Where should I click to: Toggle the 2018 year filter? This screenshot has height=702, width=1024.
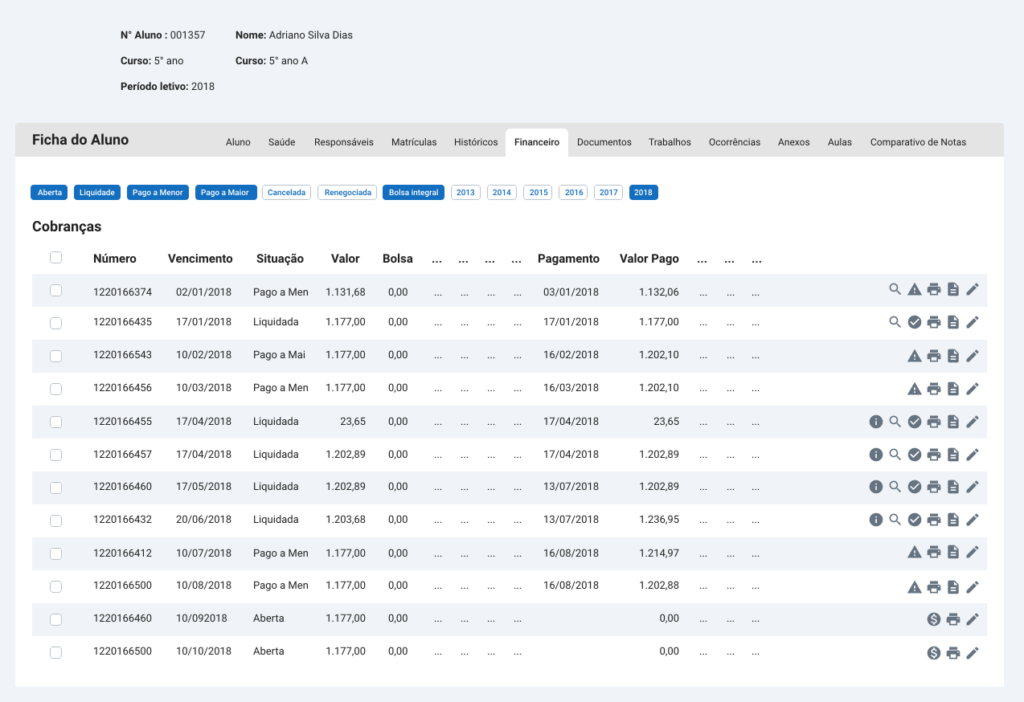(x=643, y=193)
